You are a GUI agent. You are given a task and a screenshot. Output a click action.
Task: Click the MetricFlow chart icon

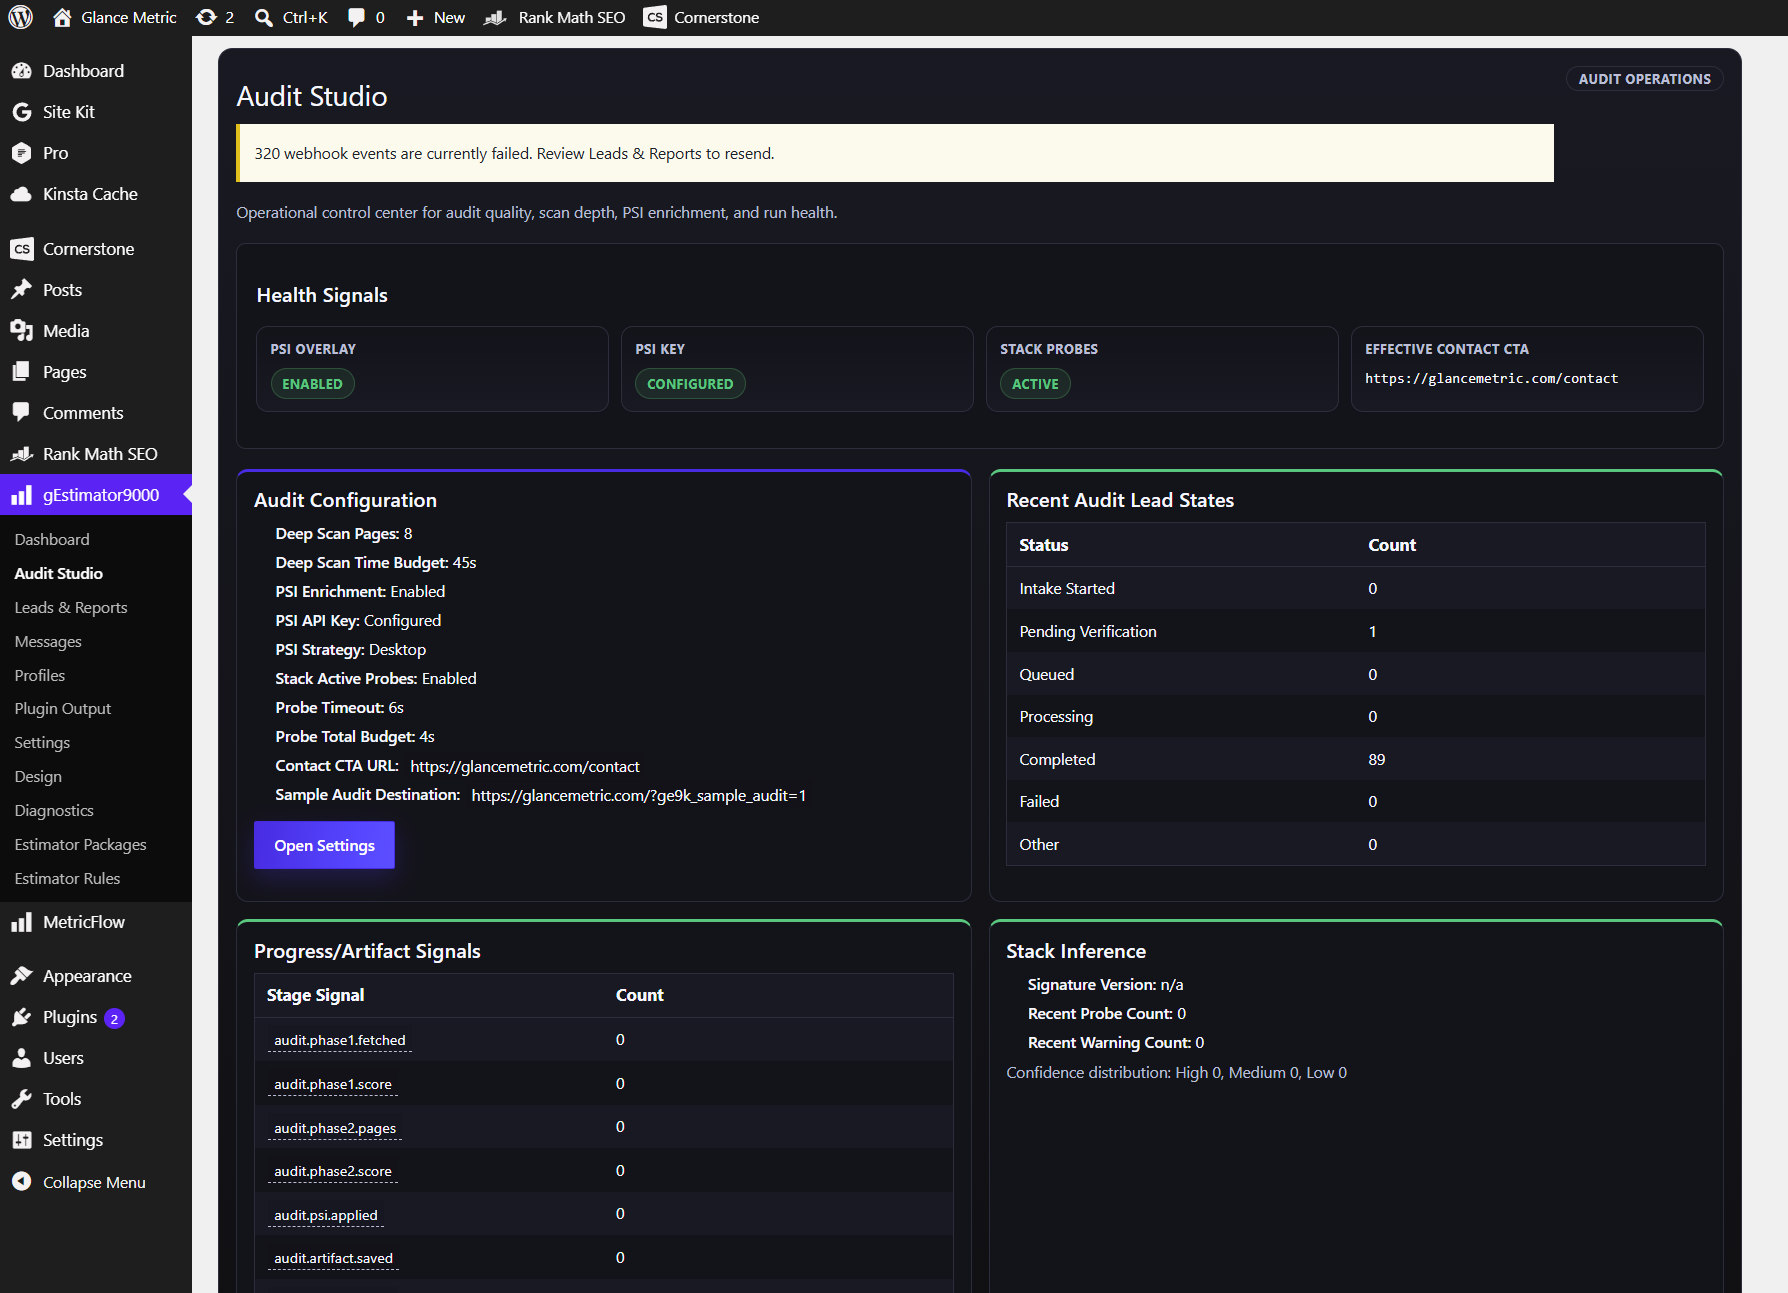click(21, 922)
